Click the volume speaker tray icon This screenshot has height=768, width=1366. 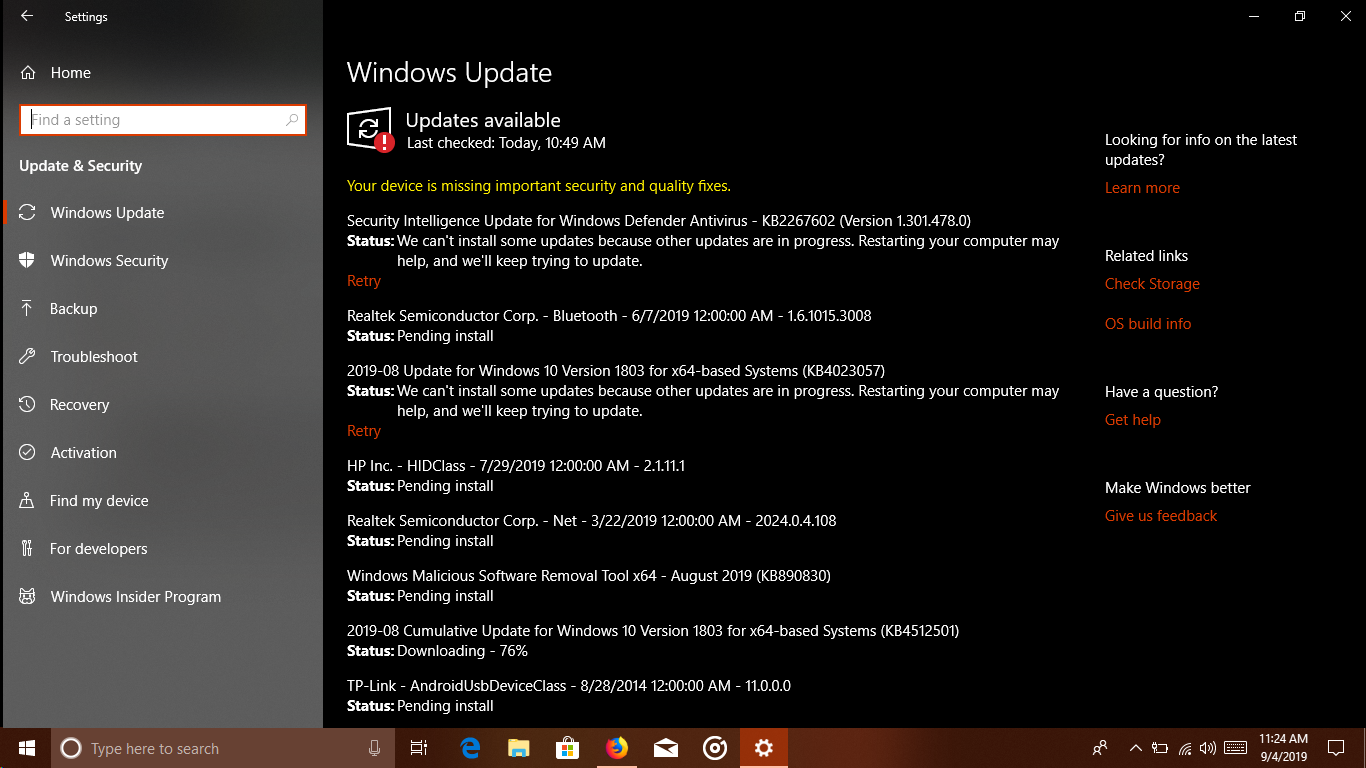1208,748
